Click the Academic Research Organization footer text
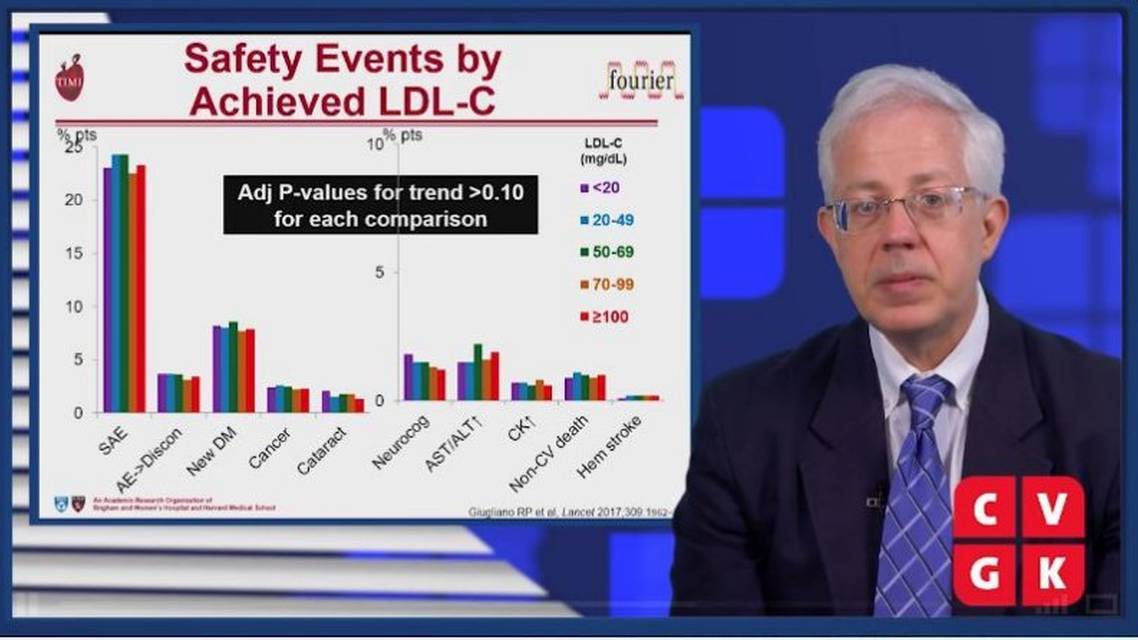This screenshot has width=1138, height=640. [x=182, y=504]
